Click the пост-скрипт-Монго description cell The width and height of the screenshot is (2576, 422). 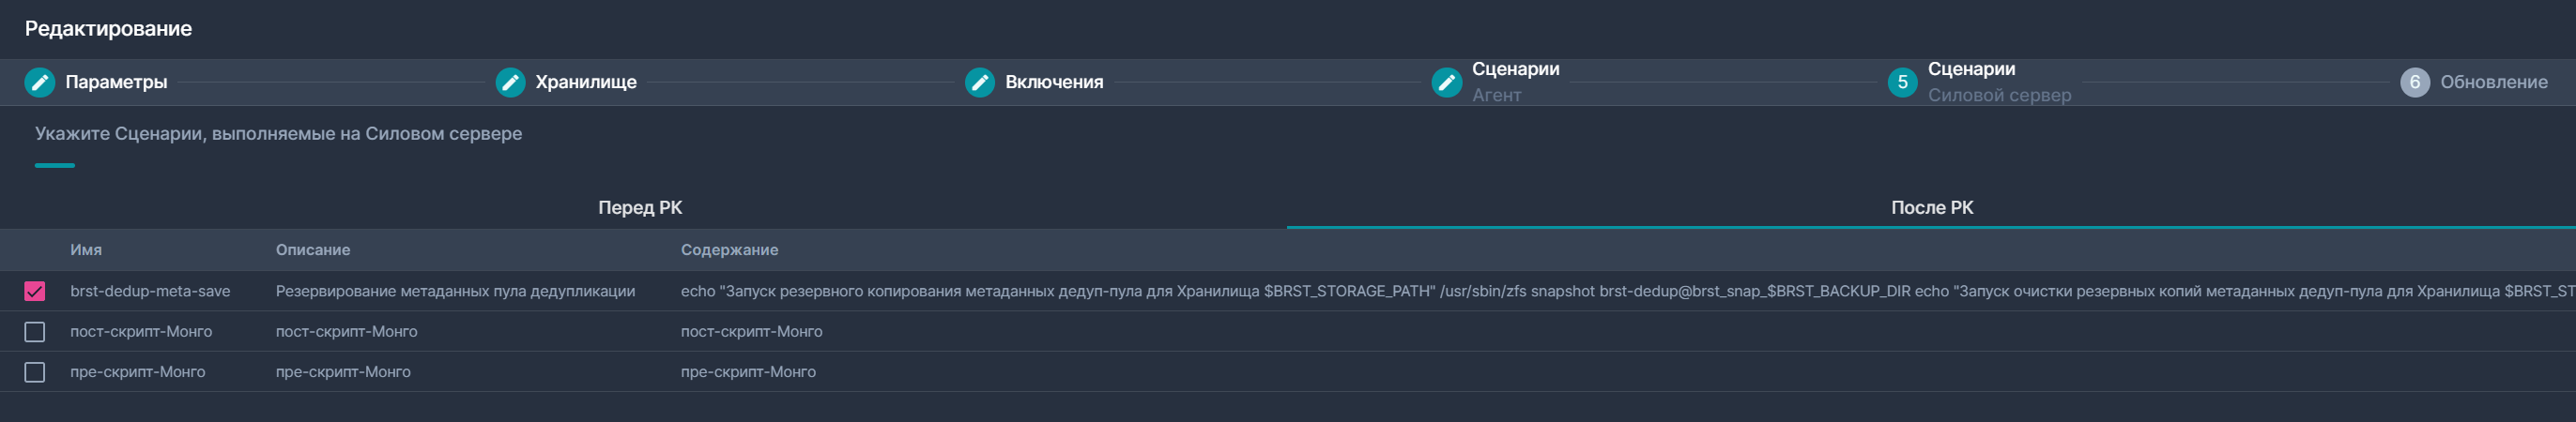click(346, 331)
